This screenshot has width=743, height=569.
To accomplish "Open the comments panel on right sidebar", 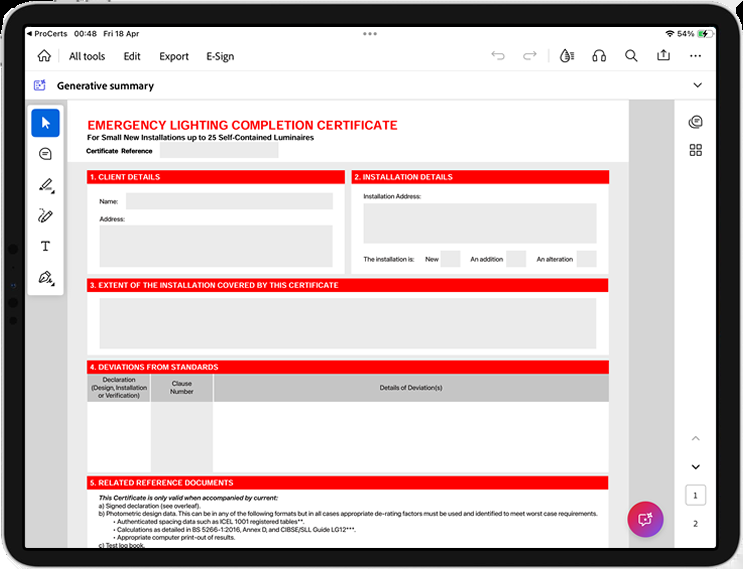I will coord(696,122).
